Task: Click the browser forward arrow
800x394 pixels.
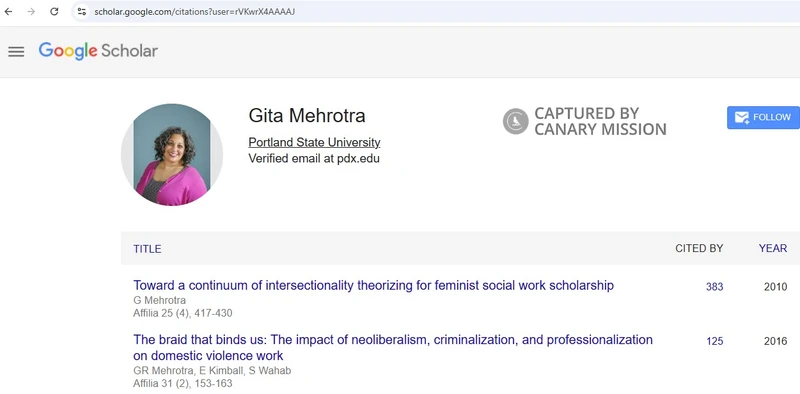Action: pos(31,11)
